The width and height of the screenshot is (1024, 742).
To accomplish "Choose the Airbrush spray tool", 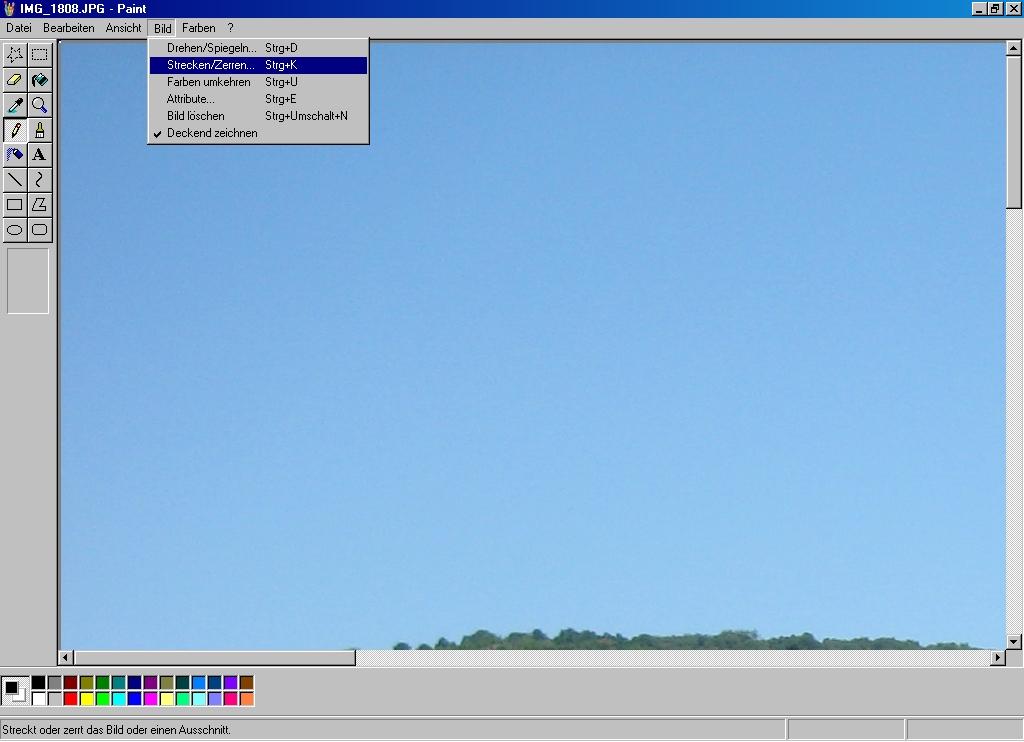I will coord(15,155).
